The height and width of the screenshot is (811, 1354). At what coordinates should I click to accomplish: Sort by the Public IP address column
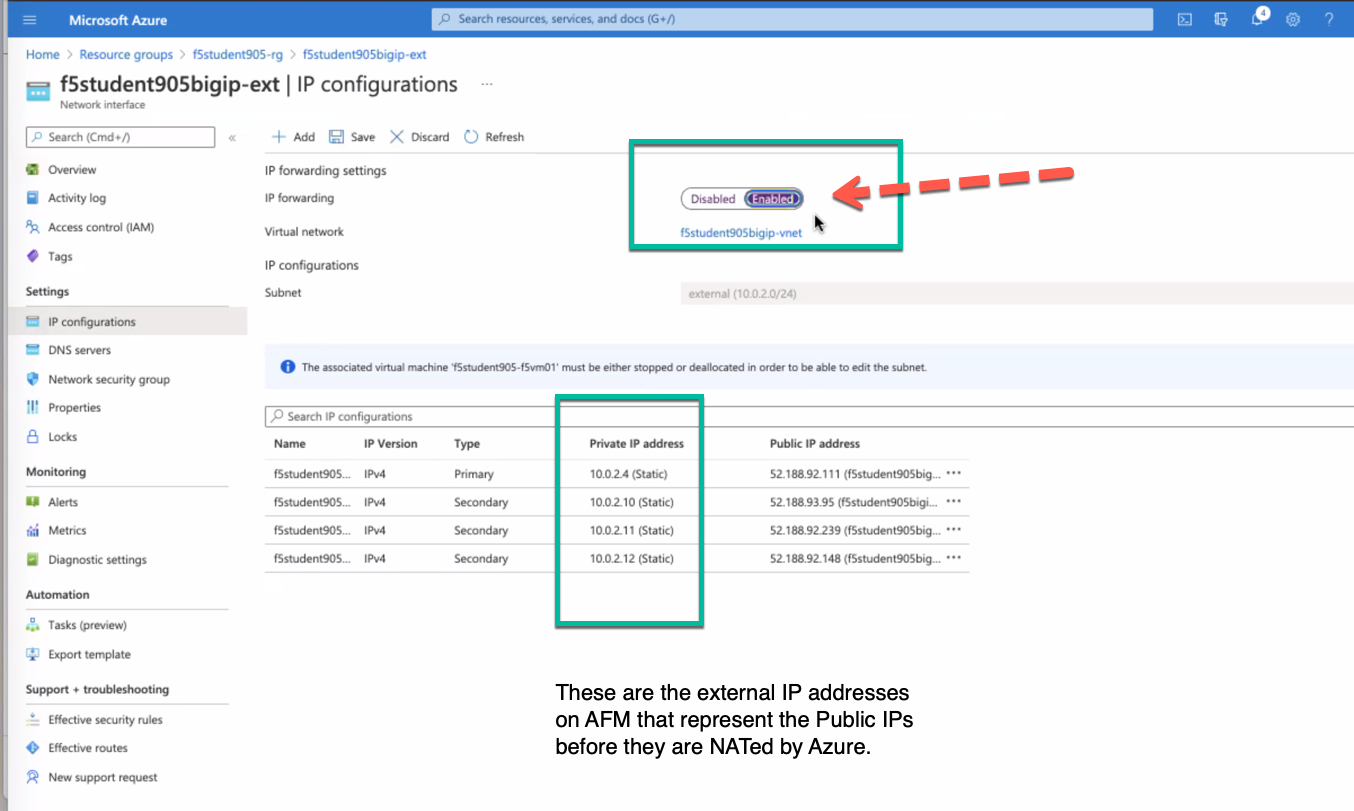point(815,444)
